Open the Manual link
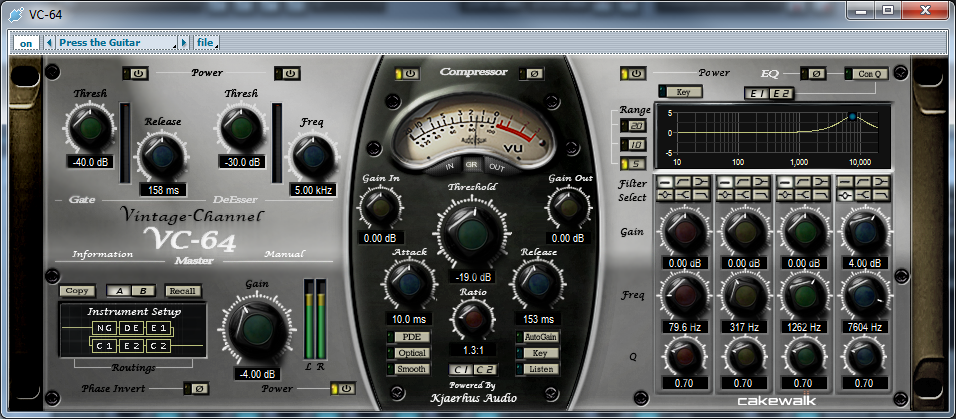This screenshot has width=956, height=419. pyautogui.click(x=284, y=254)
